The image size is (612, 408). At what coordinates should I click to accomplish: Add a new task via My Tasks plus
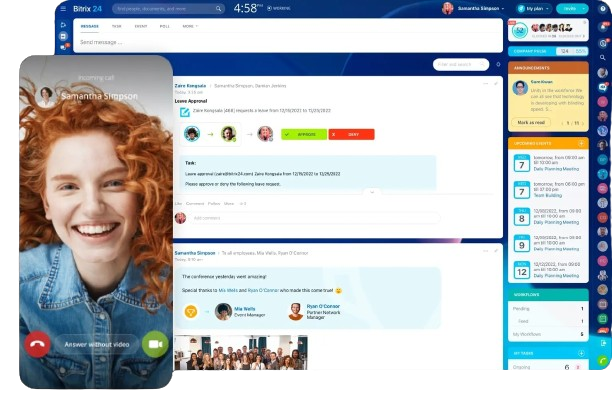tap(581, 353)
